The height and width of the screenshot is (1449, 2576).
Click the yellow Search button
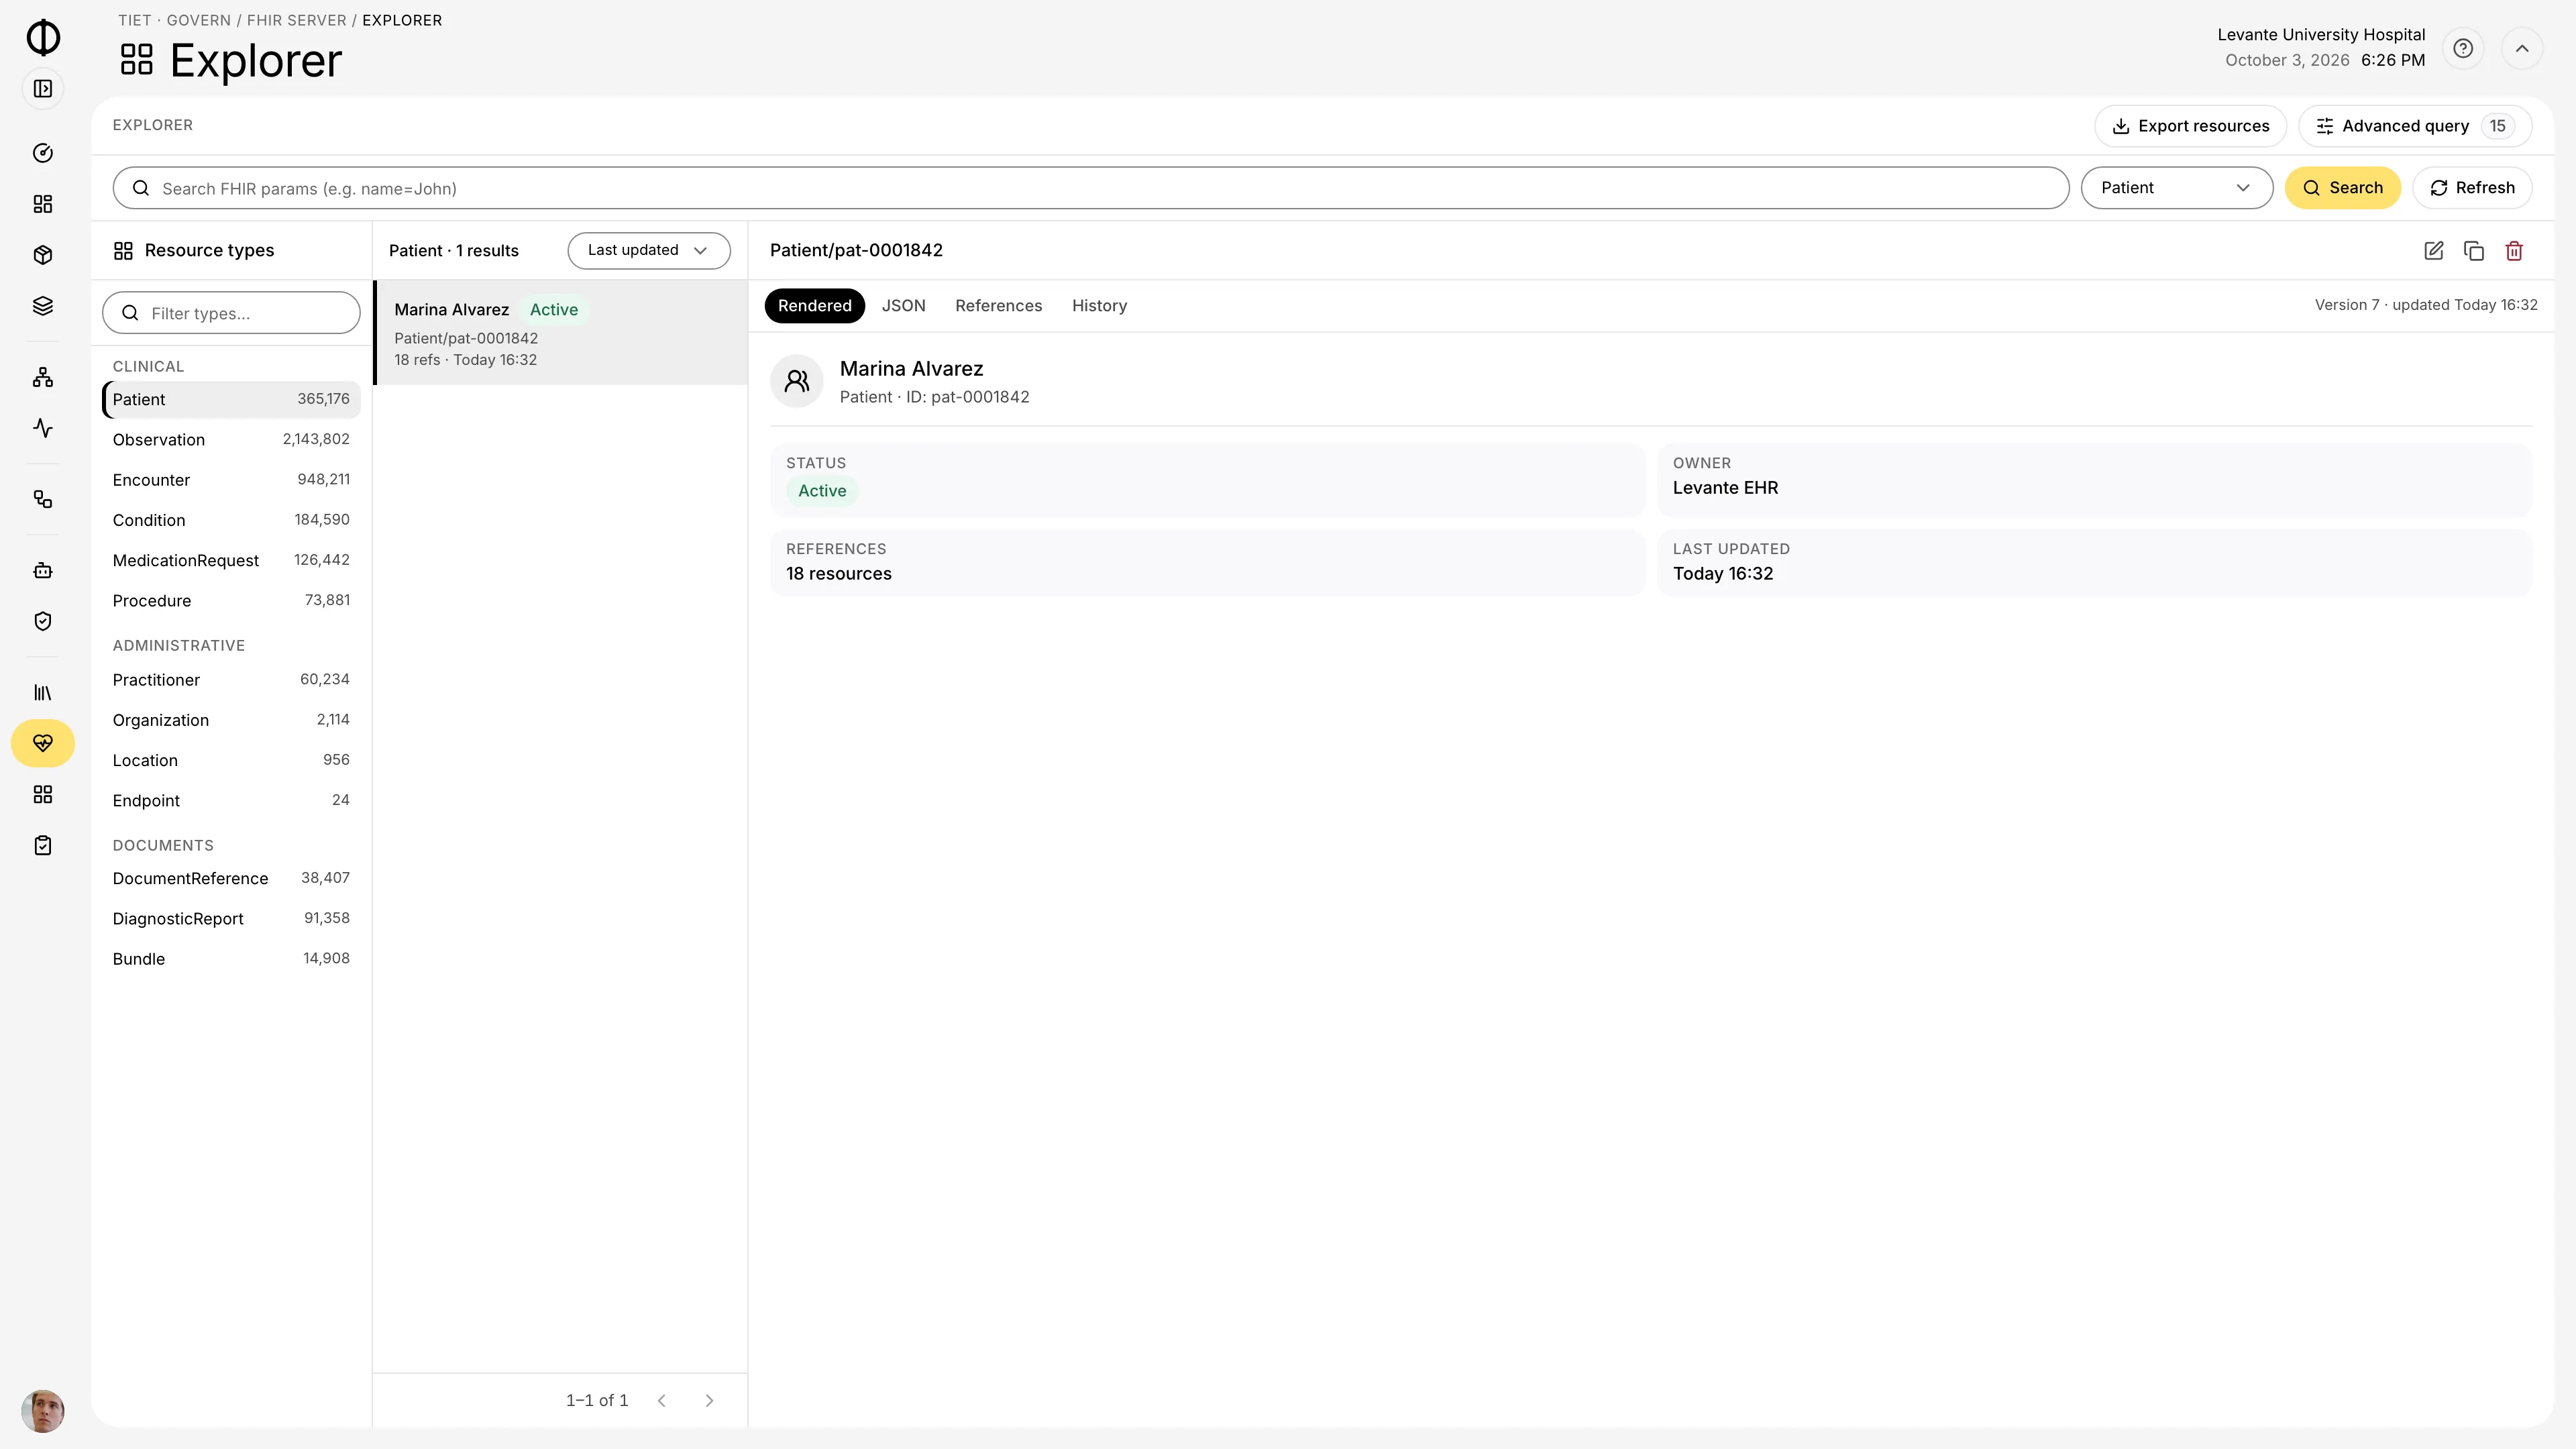point(2342,188)
